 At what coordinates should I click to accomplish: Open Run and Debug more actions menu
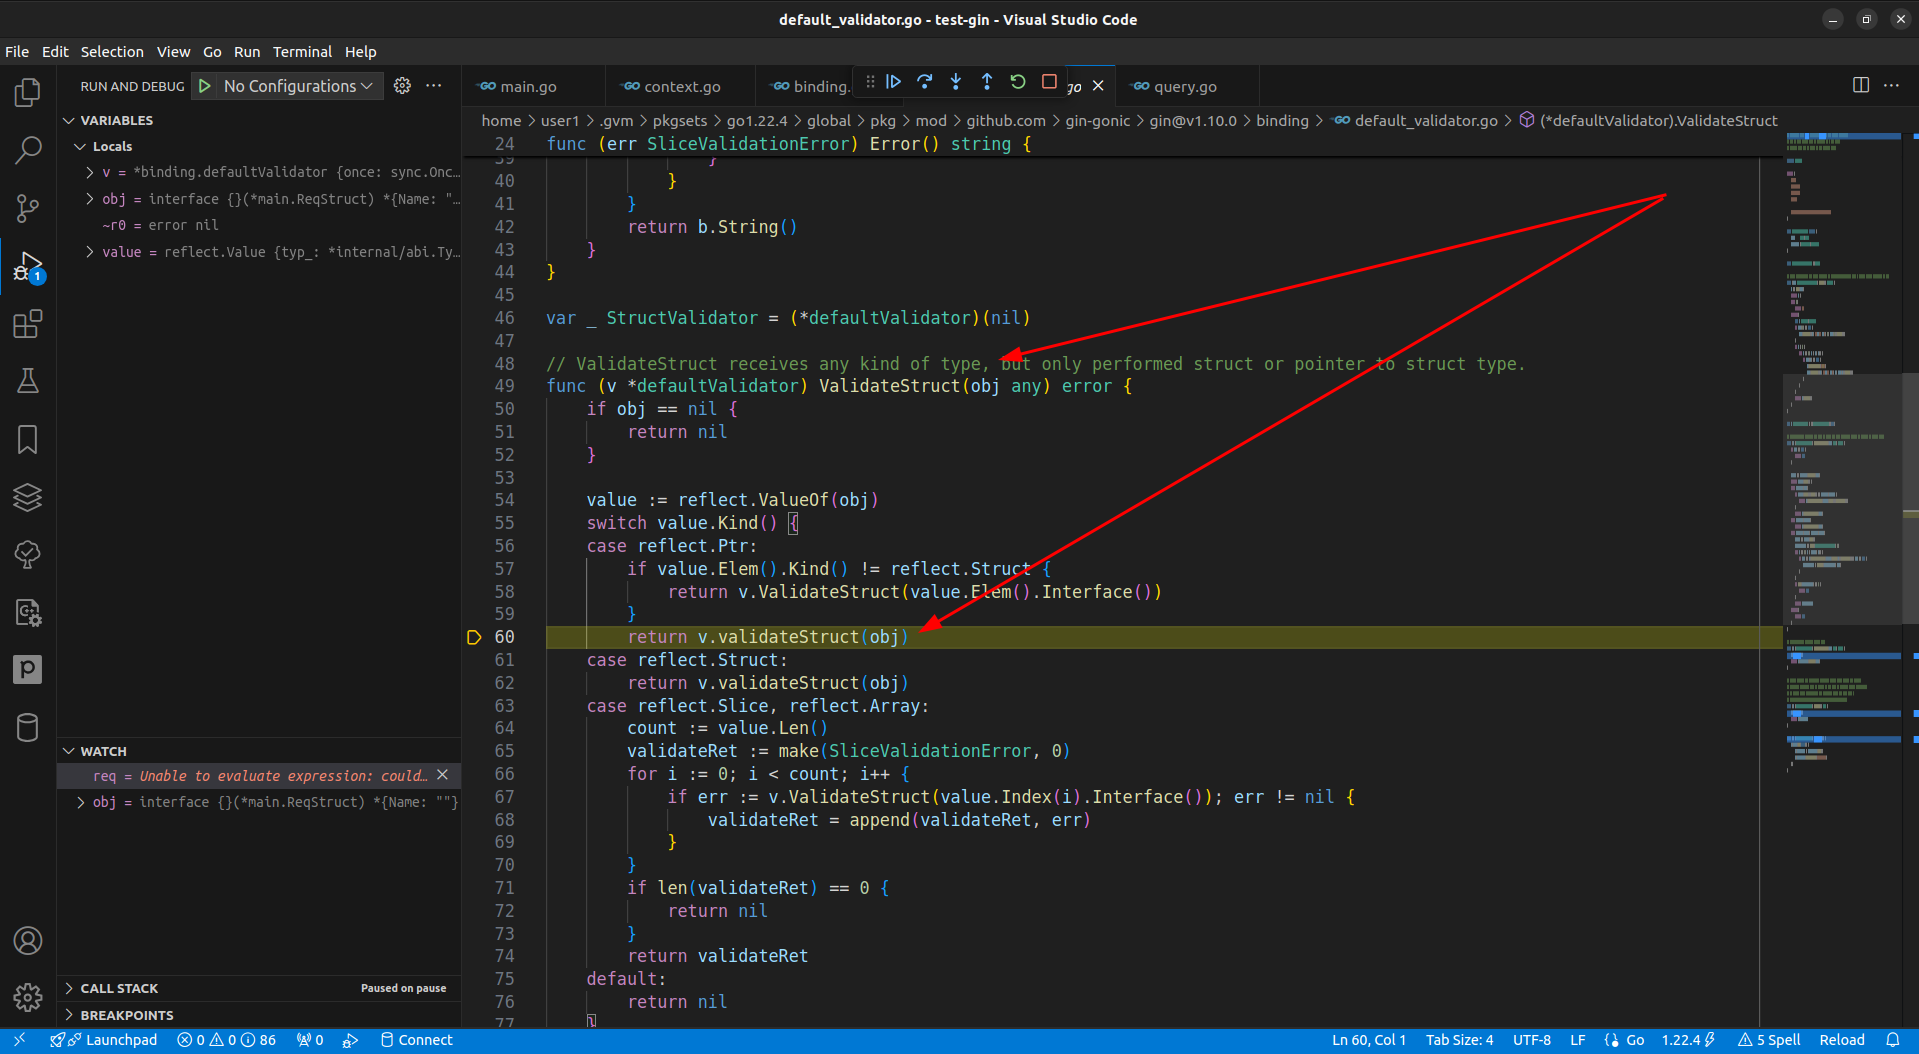434,86
